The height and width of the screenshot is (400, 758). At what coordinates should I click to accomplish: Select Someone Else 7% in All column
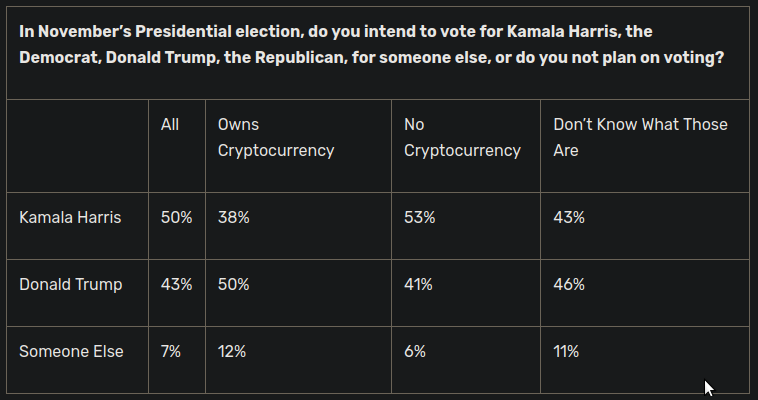(171, 351)
